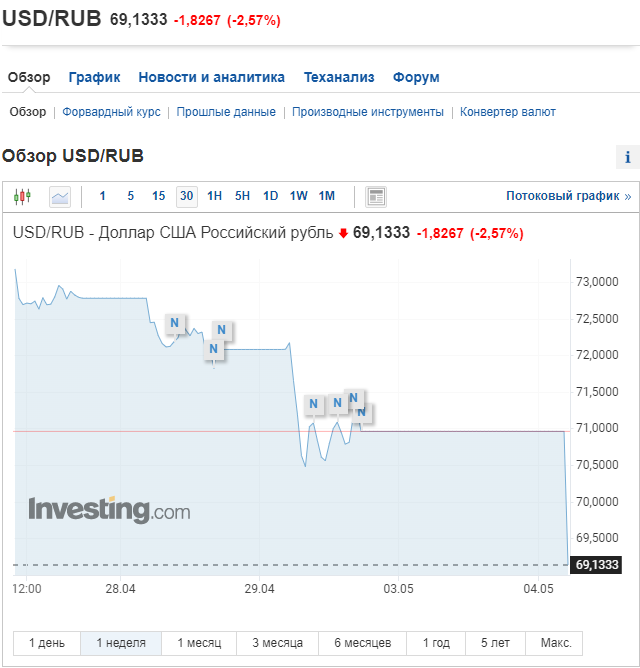Open the Теханализ tab
640x668 pixels.
click(339, 77)
